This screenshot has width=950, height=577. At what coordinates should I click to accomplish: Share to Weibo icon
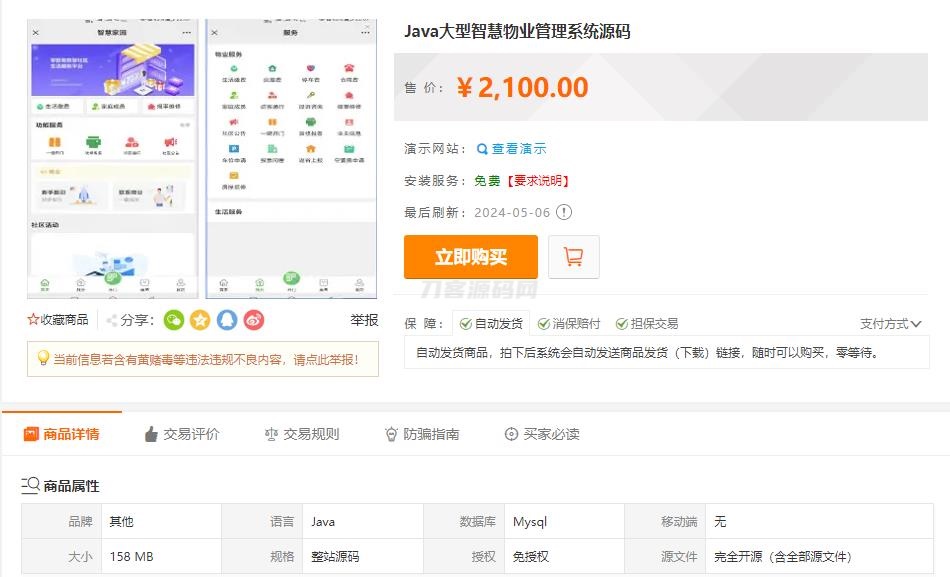point(254,320)
